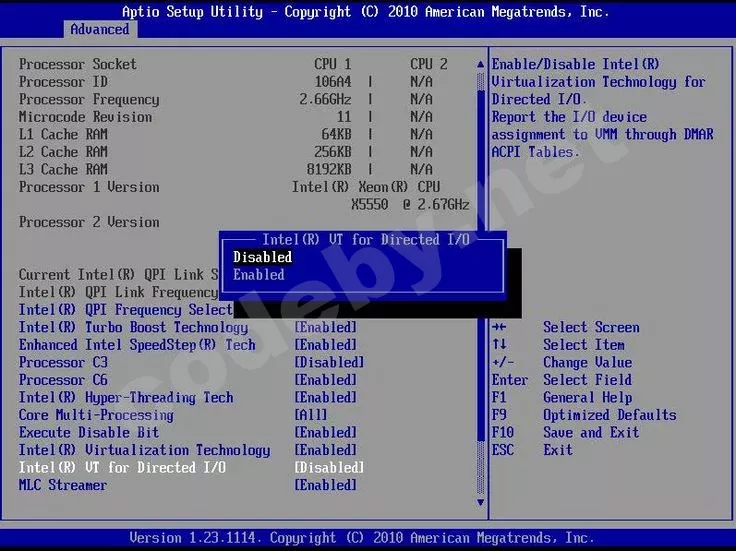Click the Processor ID label

tap(63, 82)
